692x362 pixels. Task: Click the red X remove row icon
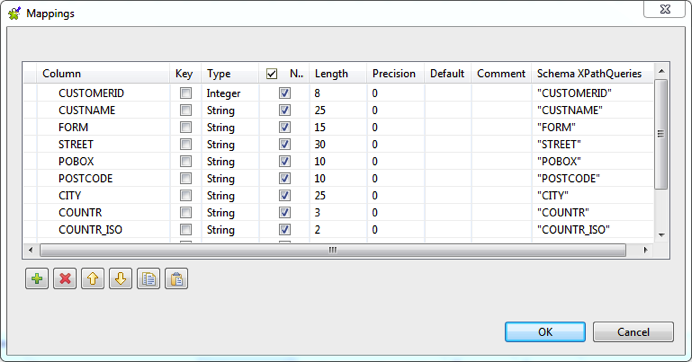pos(65,279)
